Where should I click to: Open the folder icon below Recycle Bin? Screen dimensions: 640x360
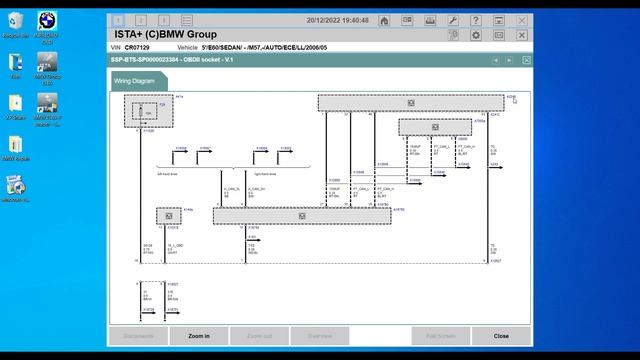pos(16,65)
